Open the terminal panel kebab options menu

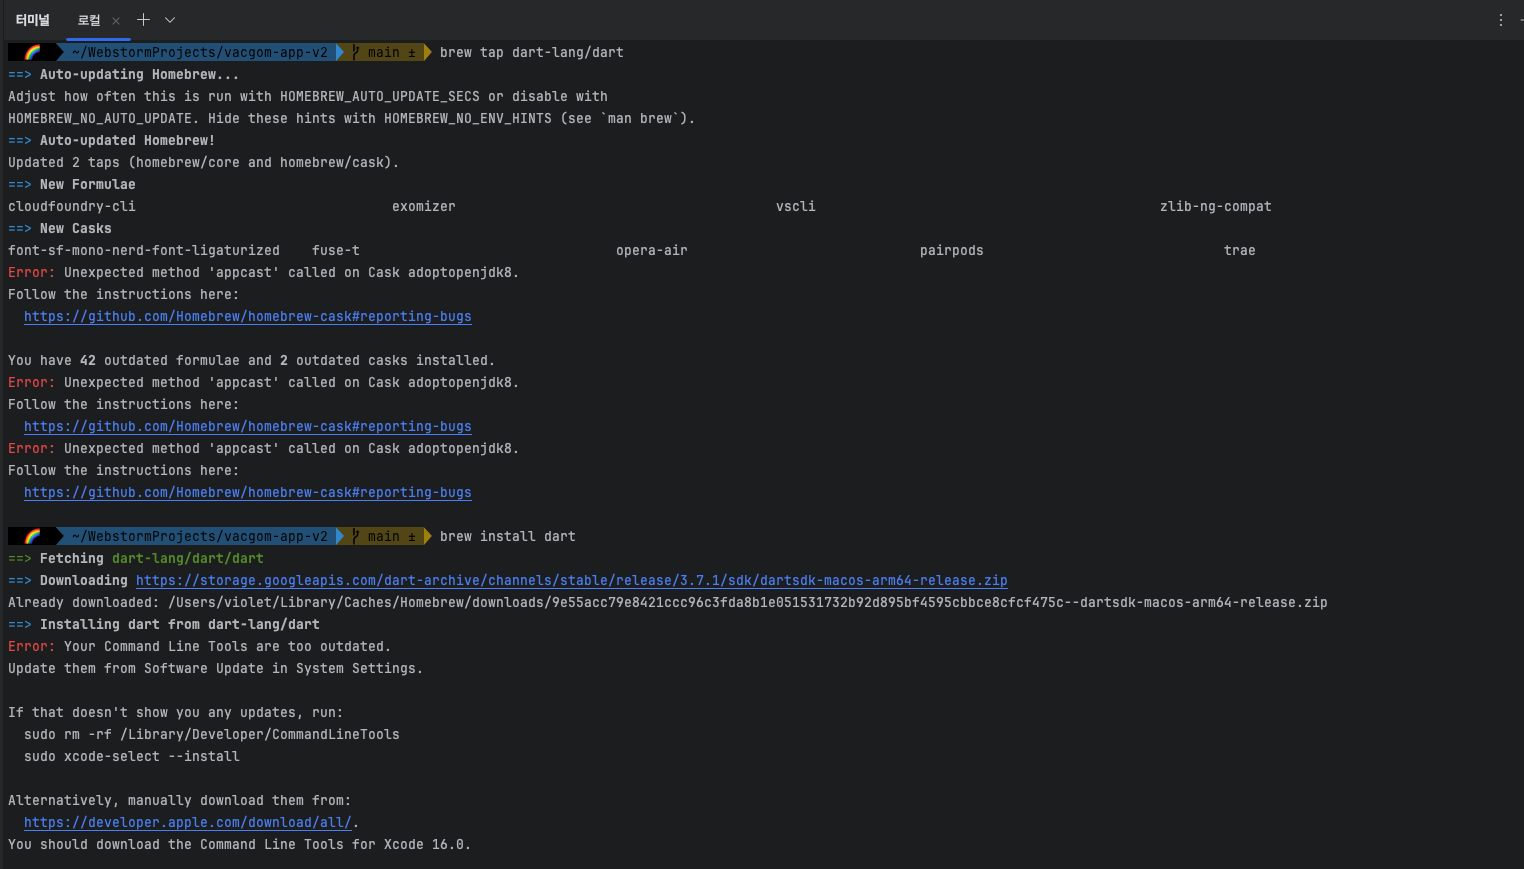pos(1501,20)
